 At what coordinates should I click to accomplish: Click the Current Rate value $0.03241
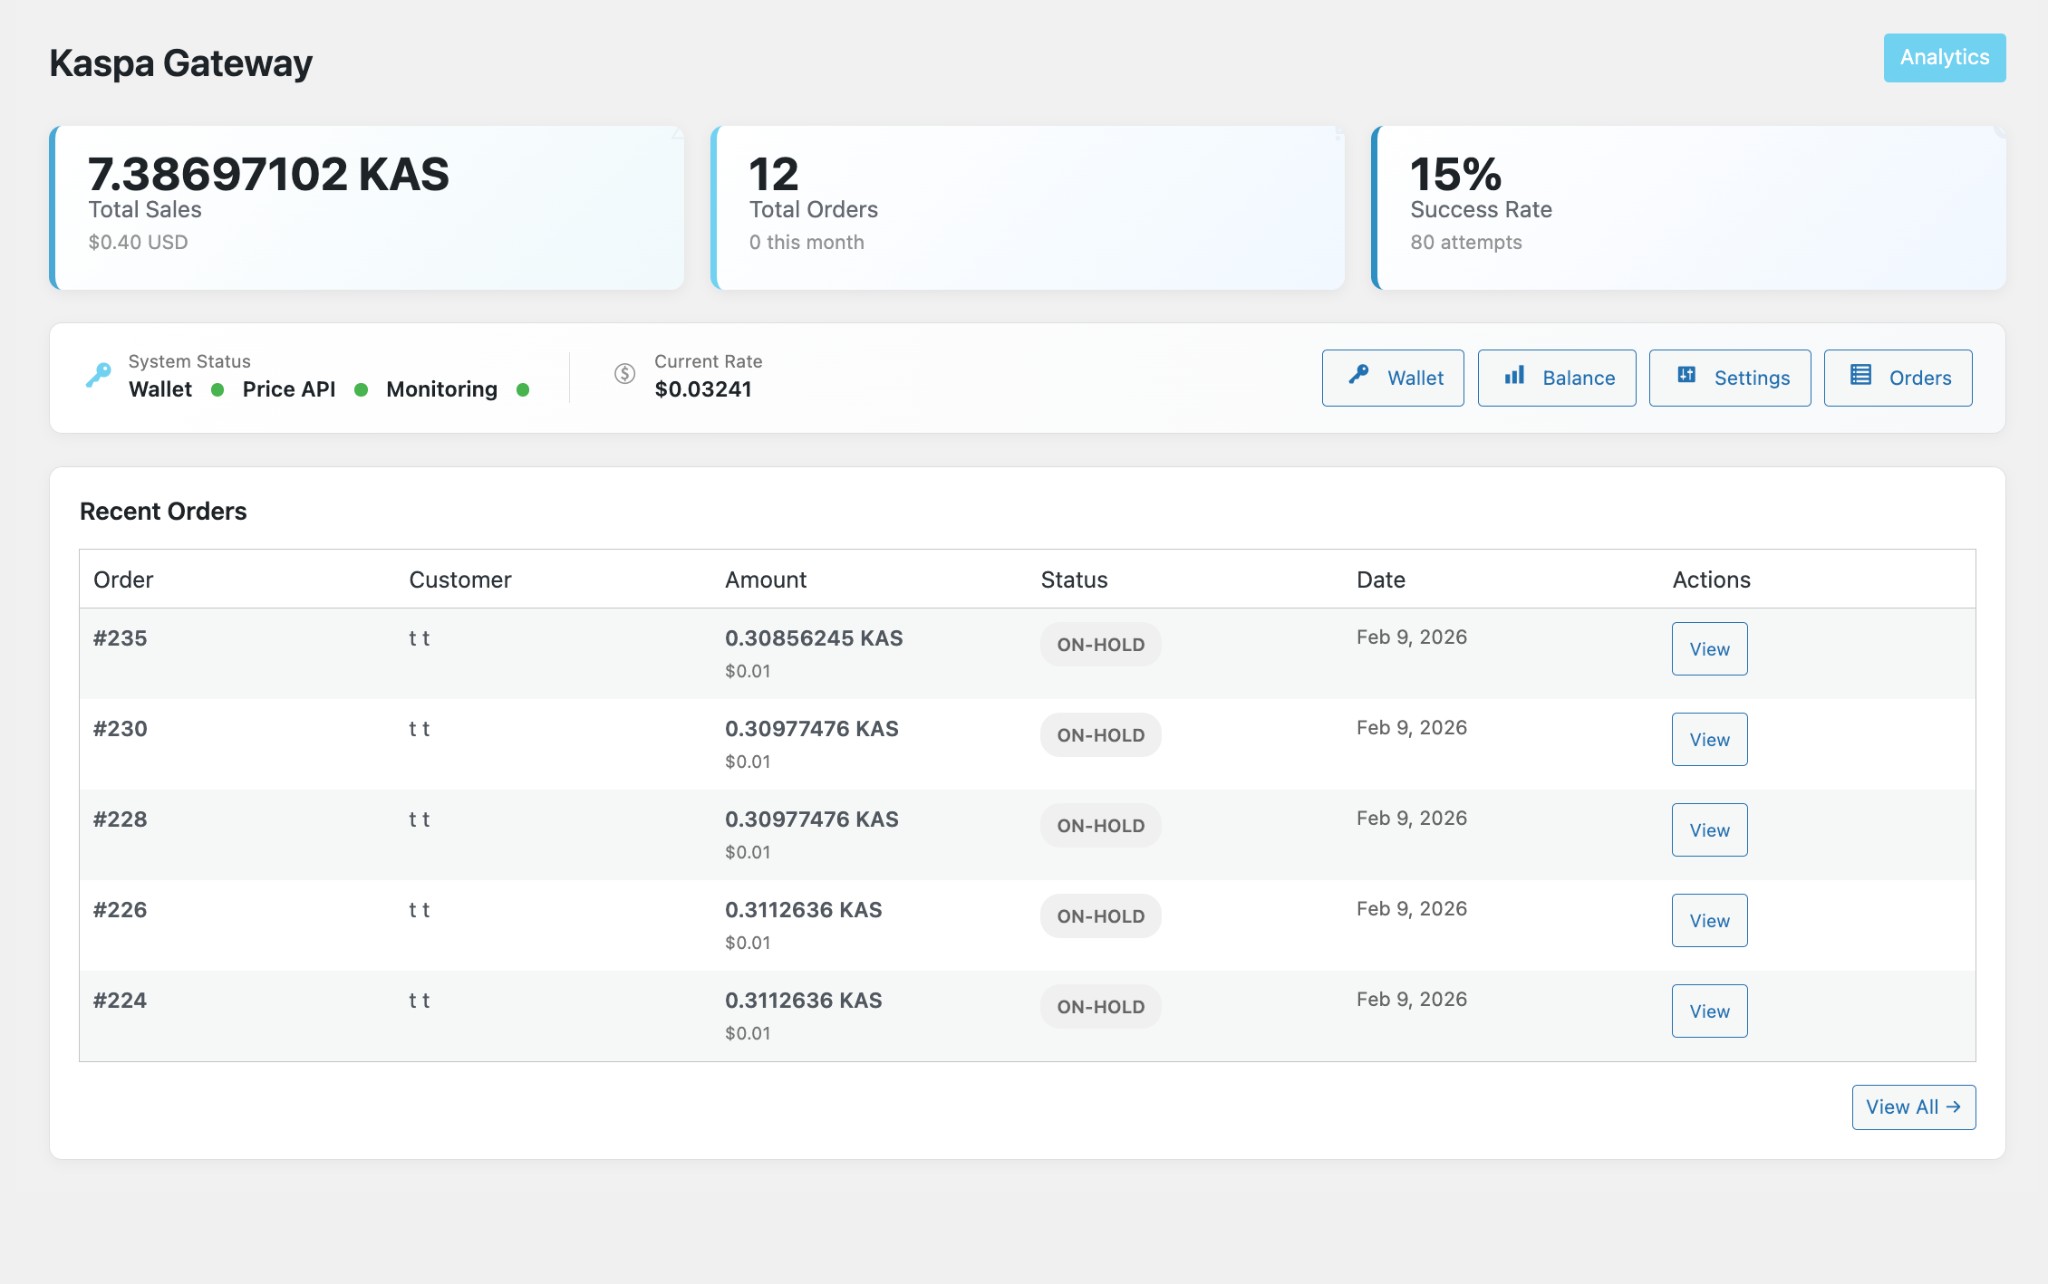[703, 389]
